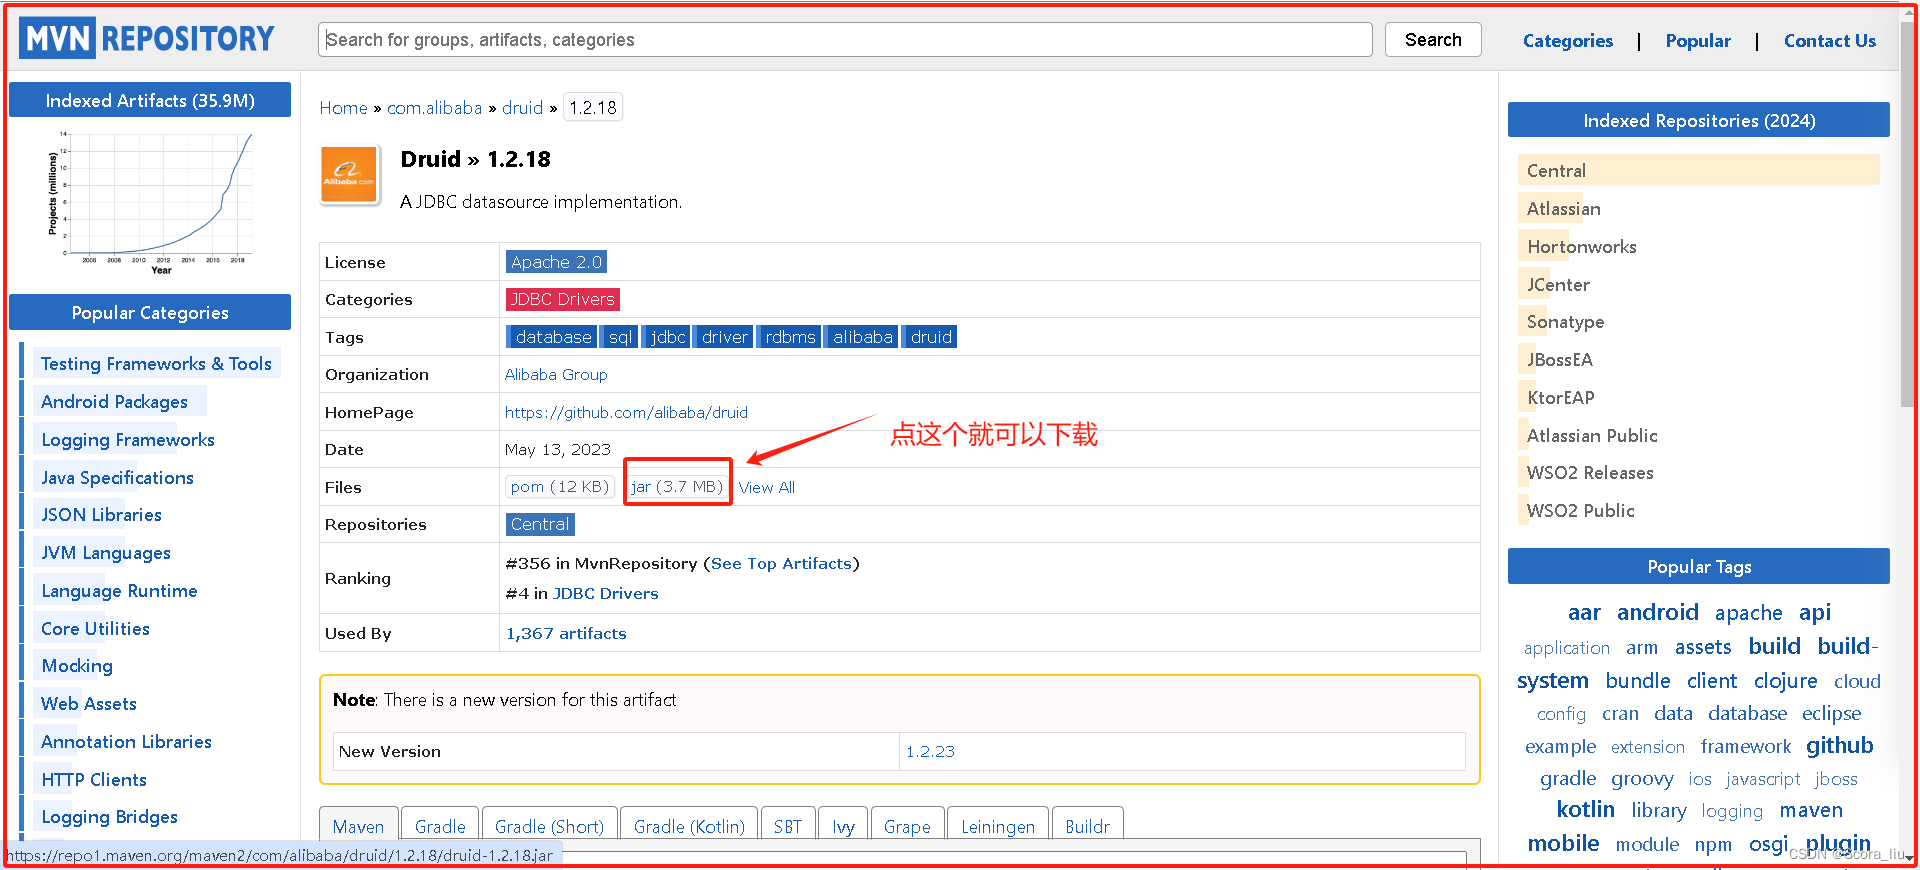Open Alibaba Group organization link
Image resolution: width=1920 pixels, height=870 pixels.
[x=556, y=375]
